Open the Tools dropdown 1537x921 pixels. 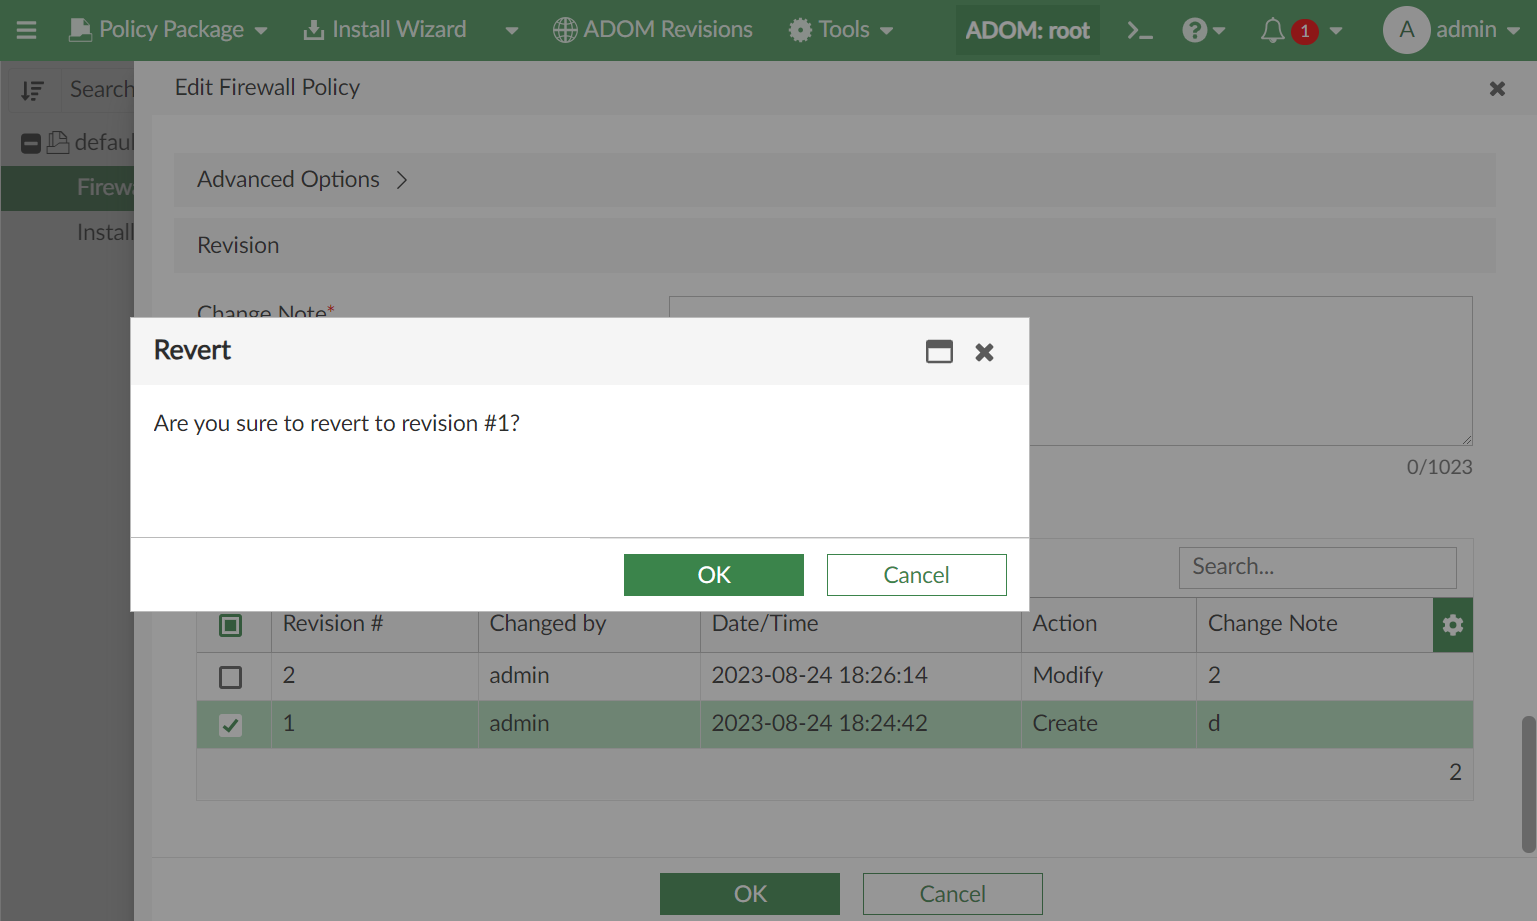click(x=841, y=29)
